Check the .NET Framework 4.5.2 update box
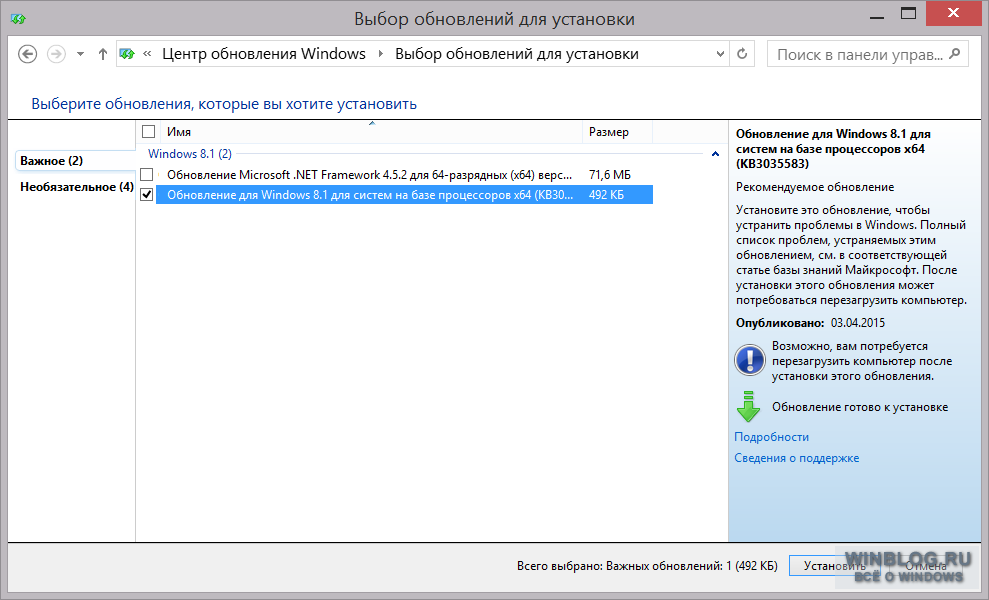Image resolution: width=989 pixels, height=600 pixels. [x=147, y=175]
